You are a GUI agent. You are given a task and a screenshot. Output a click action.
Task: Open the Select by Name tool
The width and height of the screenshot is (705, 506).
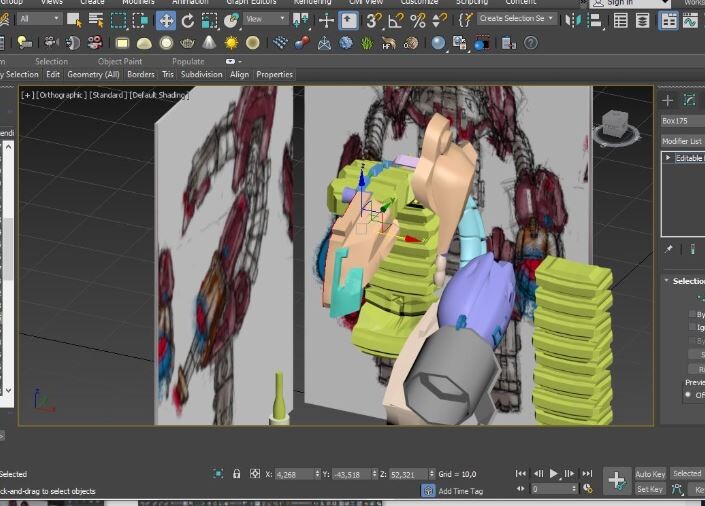click(96, 20)
